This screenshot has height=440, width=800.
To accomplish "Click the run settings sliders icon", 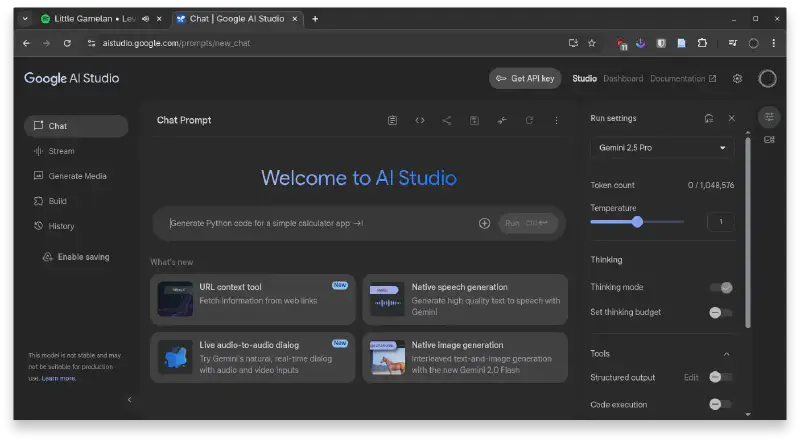I will click(769, 117).
